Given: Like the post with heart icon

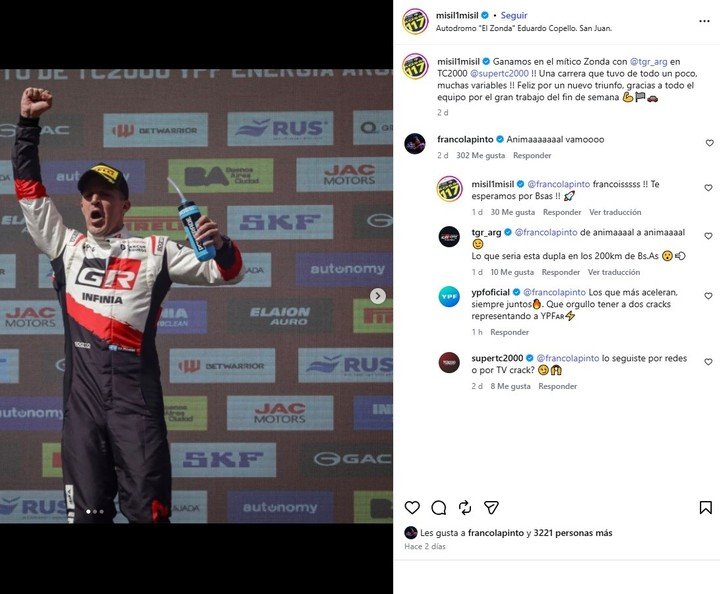Looking at the screenshot, I should (412, 507).
